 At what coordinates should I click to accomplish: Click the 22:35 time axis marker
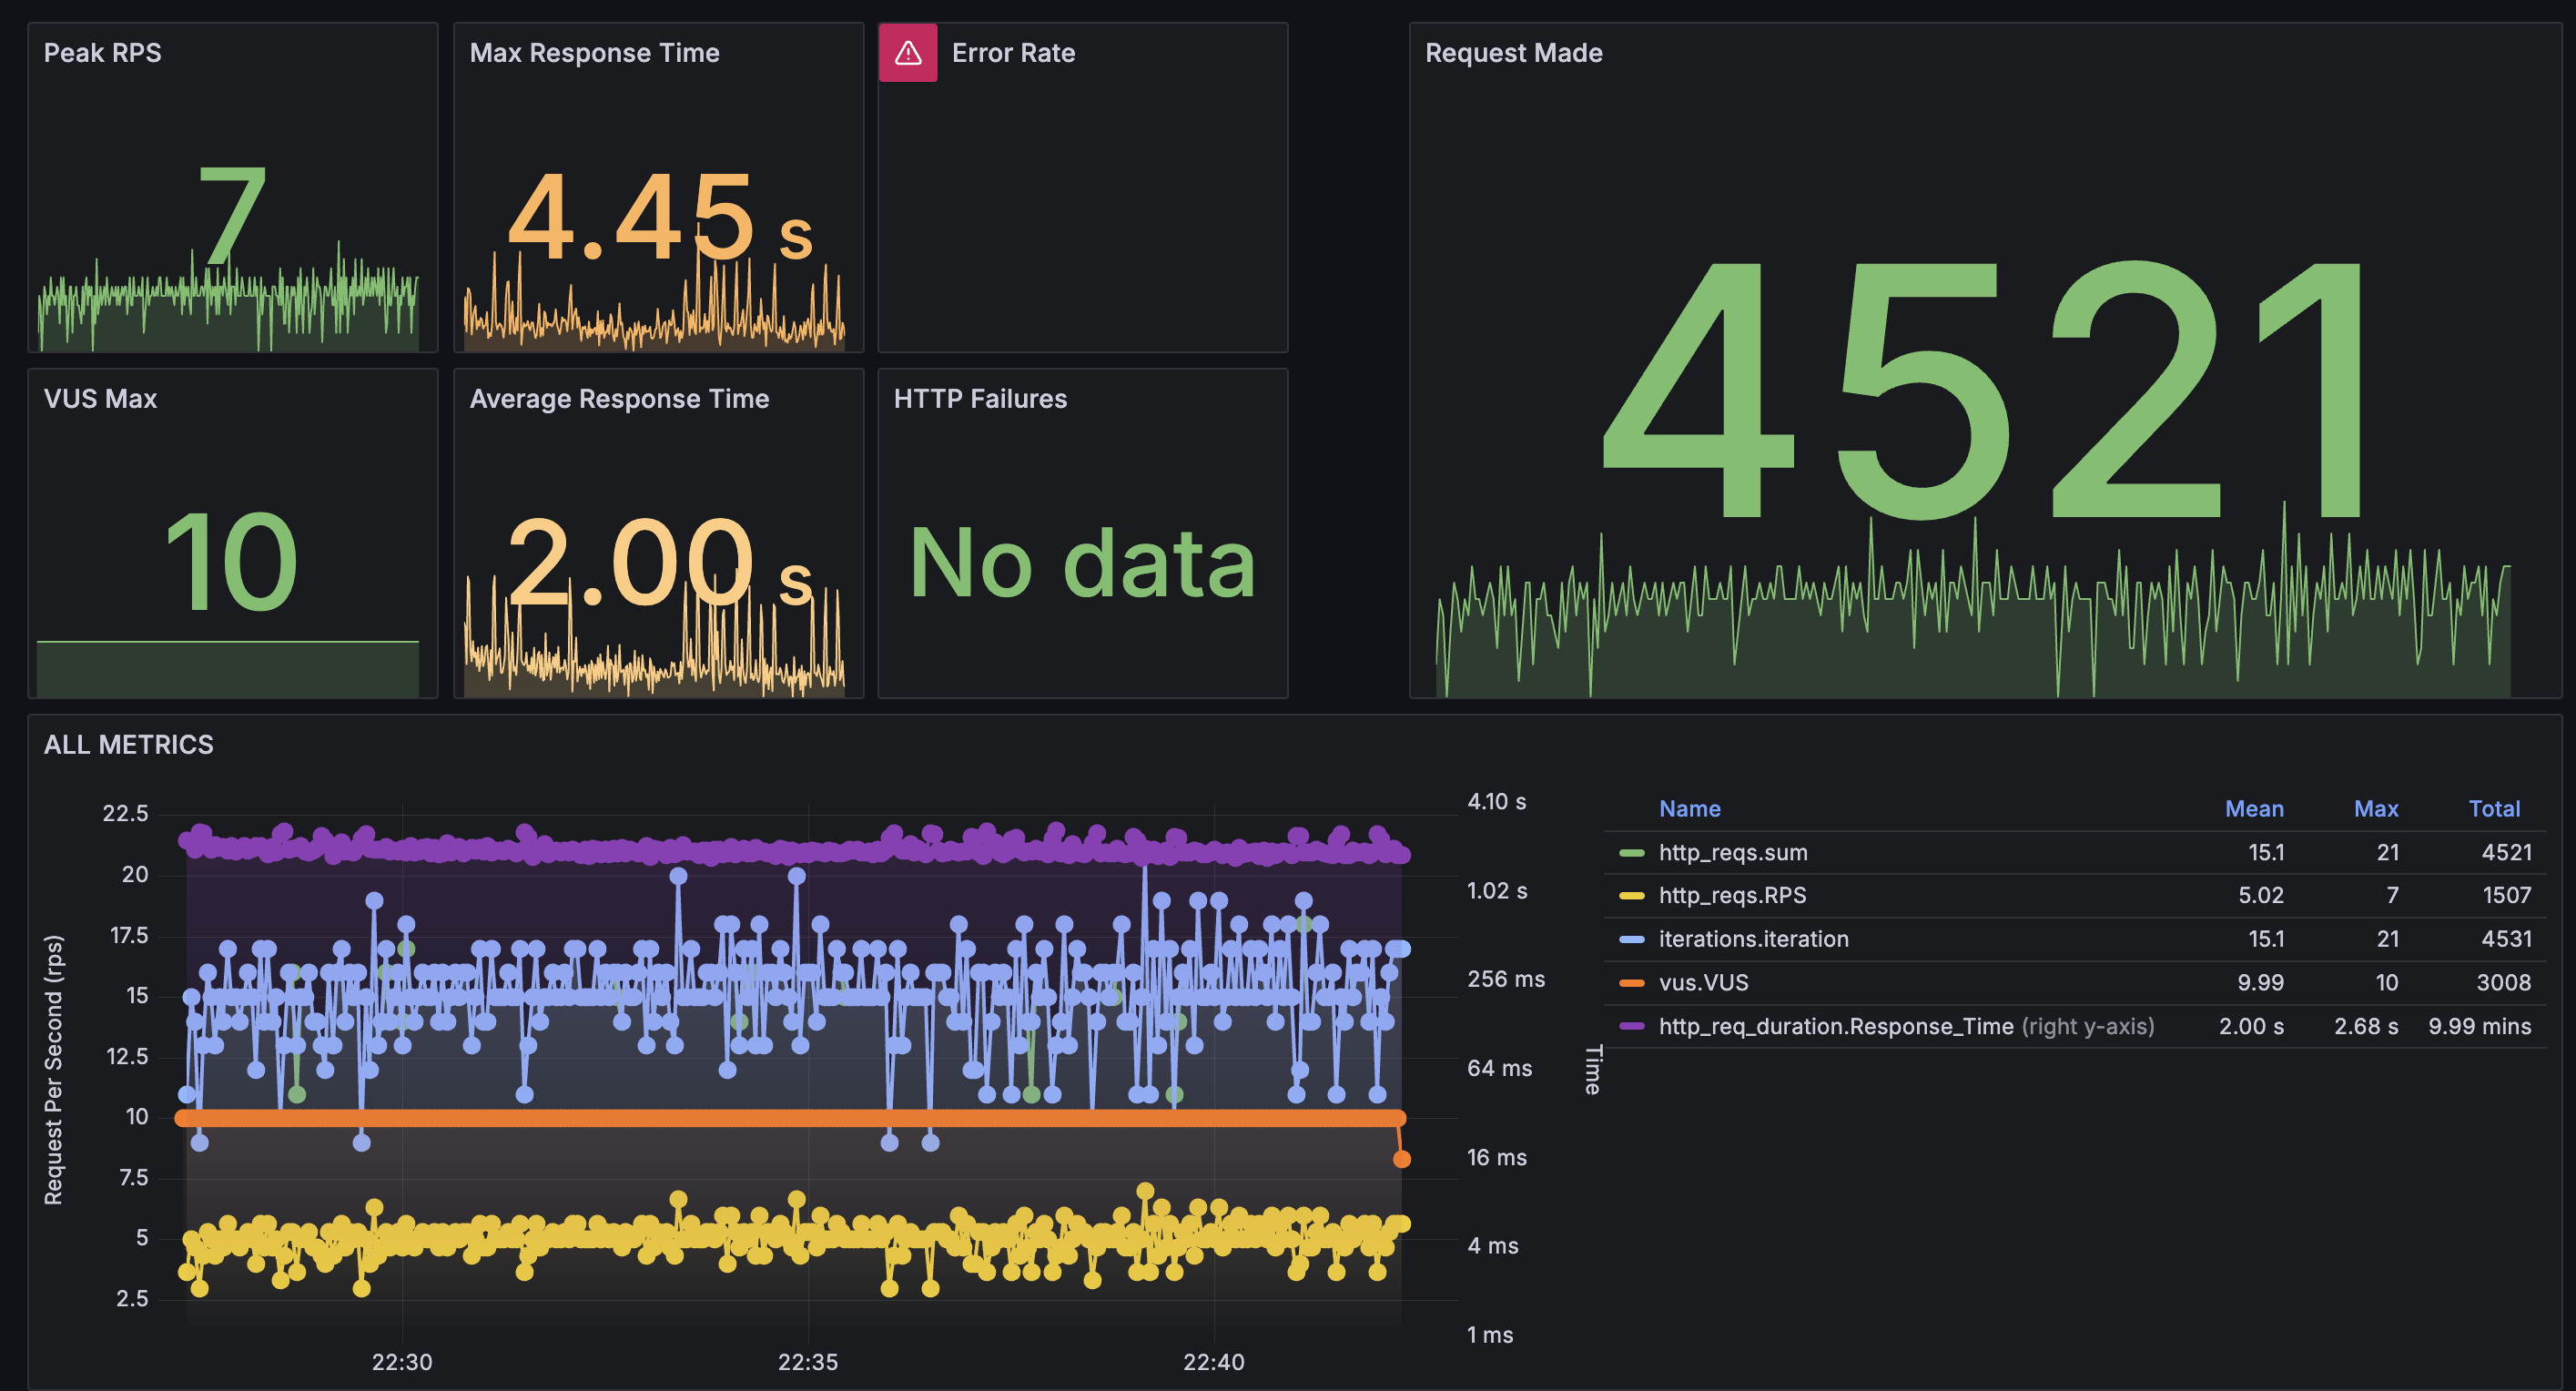pyautogui.click(x=807, y=1362)
